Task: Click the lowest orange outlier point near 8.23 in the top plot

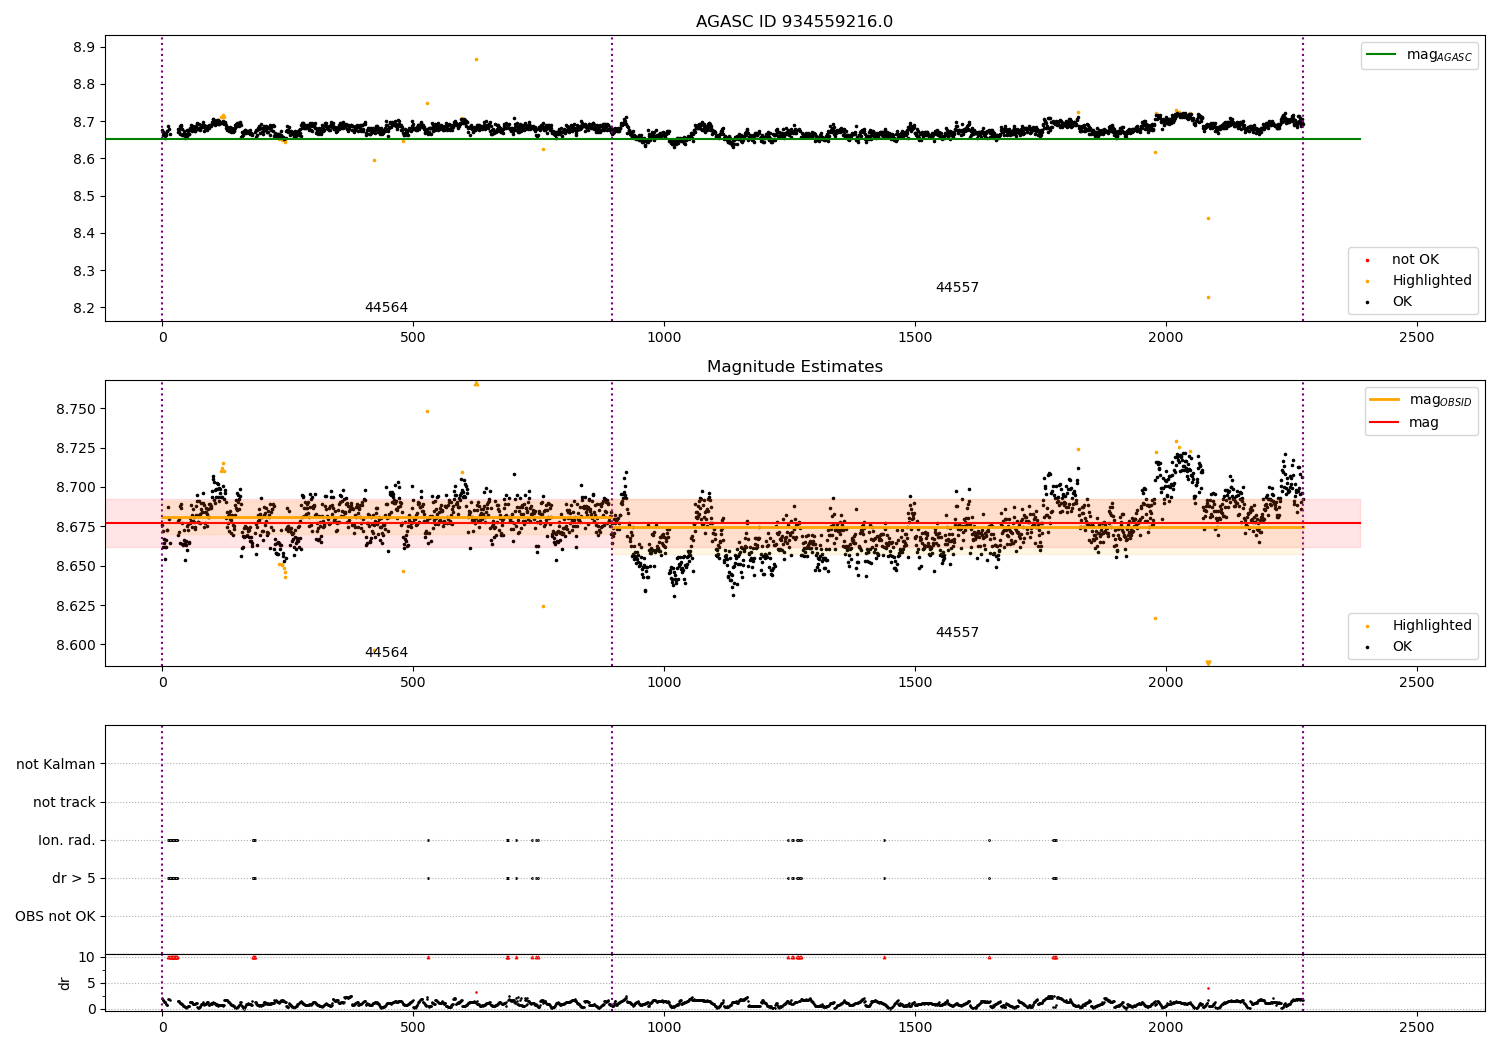Action: 1208,297
